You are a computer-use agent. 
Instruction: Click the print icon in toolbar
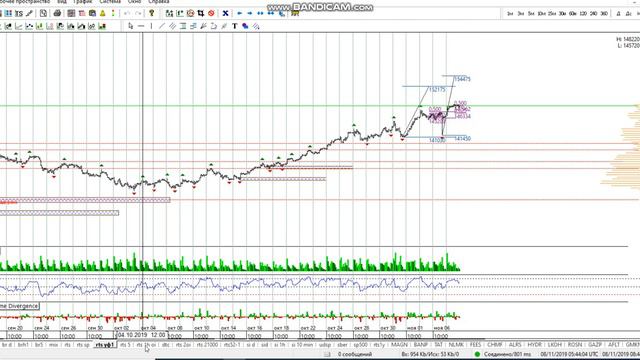tap(58, 13)
